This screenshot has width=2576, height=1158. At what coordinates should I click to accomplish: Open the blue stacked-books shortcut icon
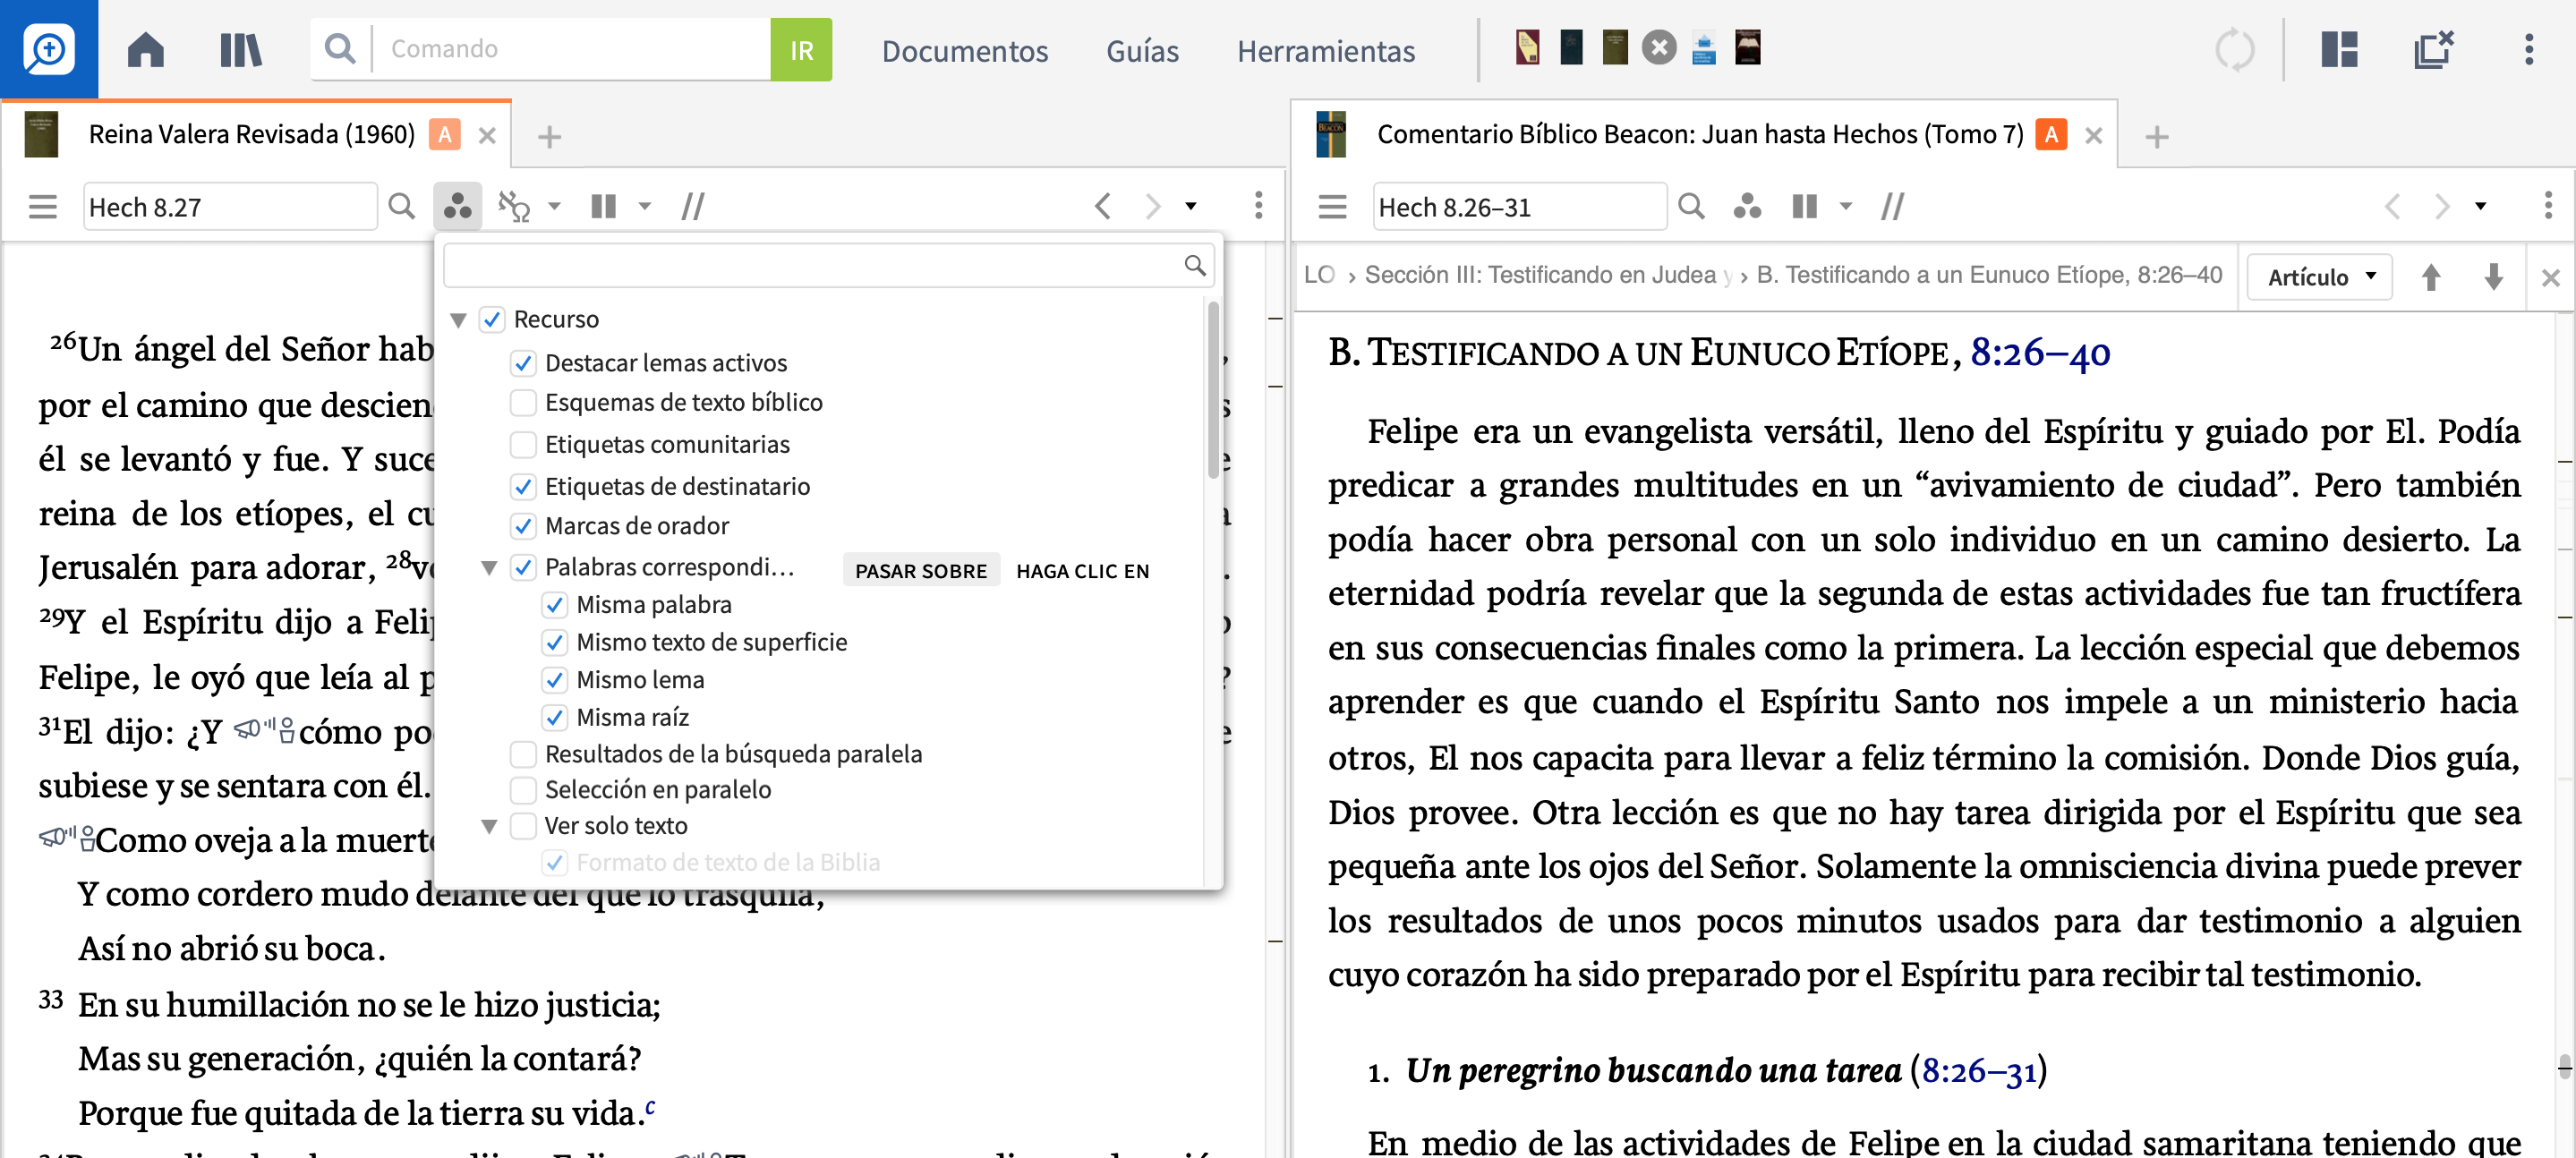click(x=1703, y=47)
